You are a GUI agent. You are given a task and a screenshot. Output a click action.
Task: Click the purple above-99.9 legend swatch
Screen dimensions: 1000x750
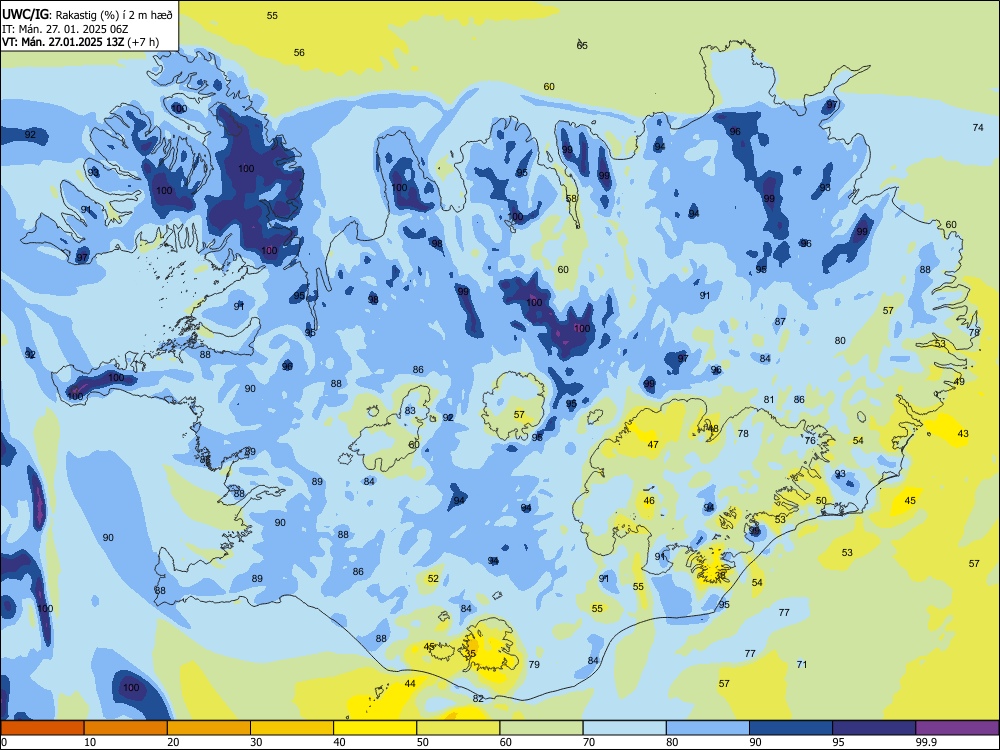pyautogui.click(x=957, y=728)
